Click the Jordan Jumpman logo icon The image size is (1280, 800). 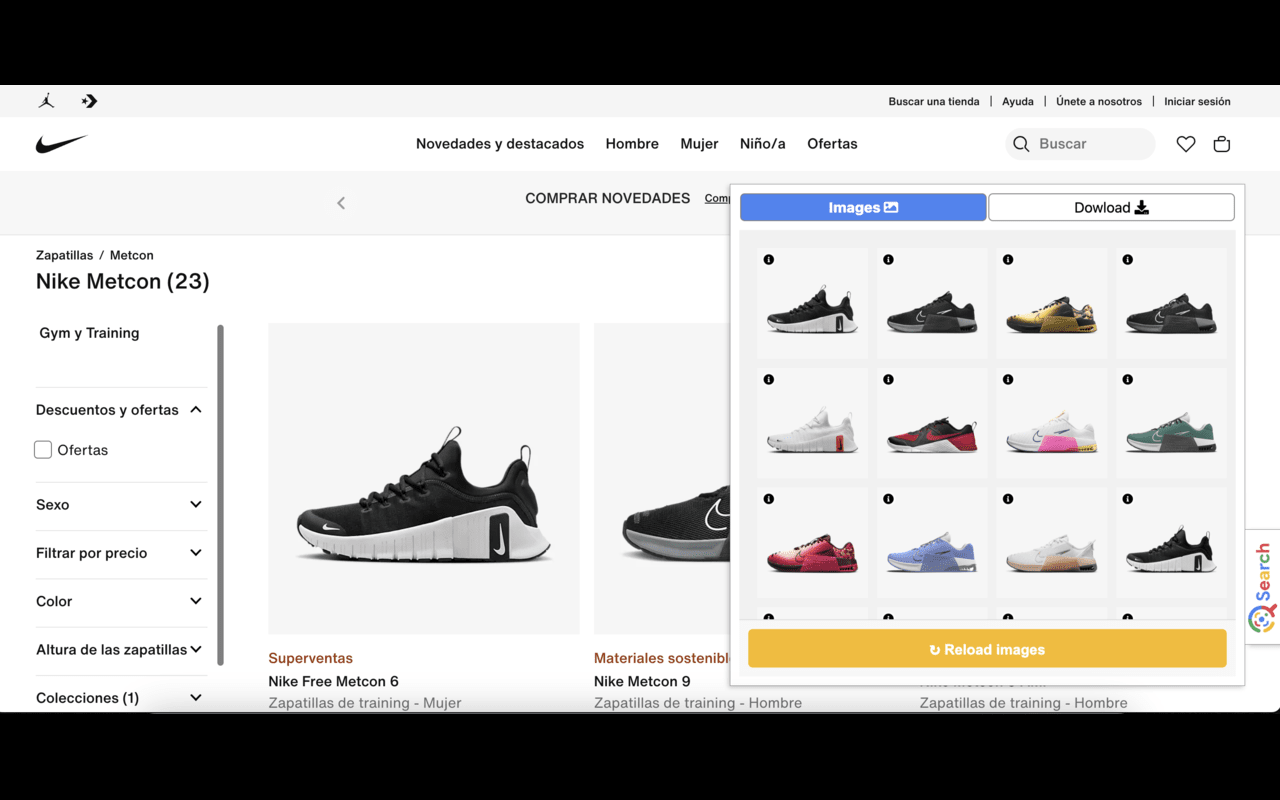point(45,100)
